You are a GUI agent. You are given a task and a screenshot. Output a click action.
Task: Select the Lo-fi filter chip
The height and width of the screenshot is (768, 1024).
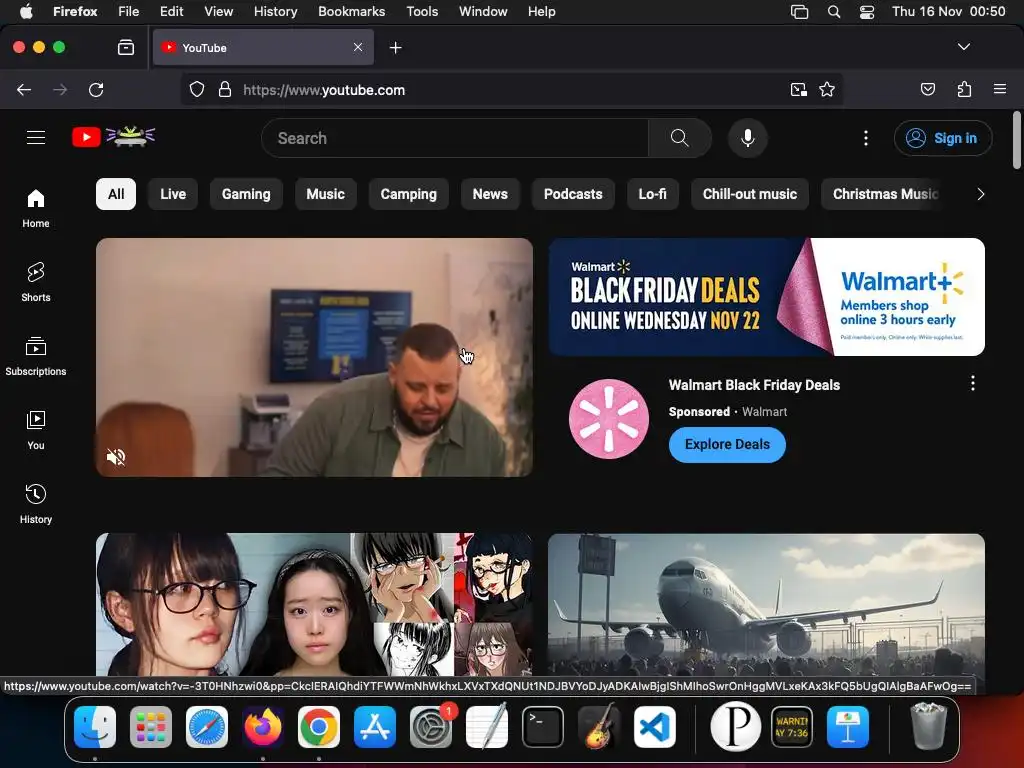click(x=652, y=194)
